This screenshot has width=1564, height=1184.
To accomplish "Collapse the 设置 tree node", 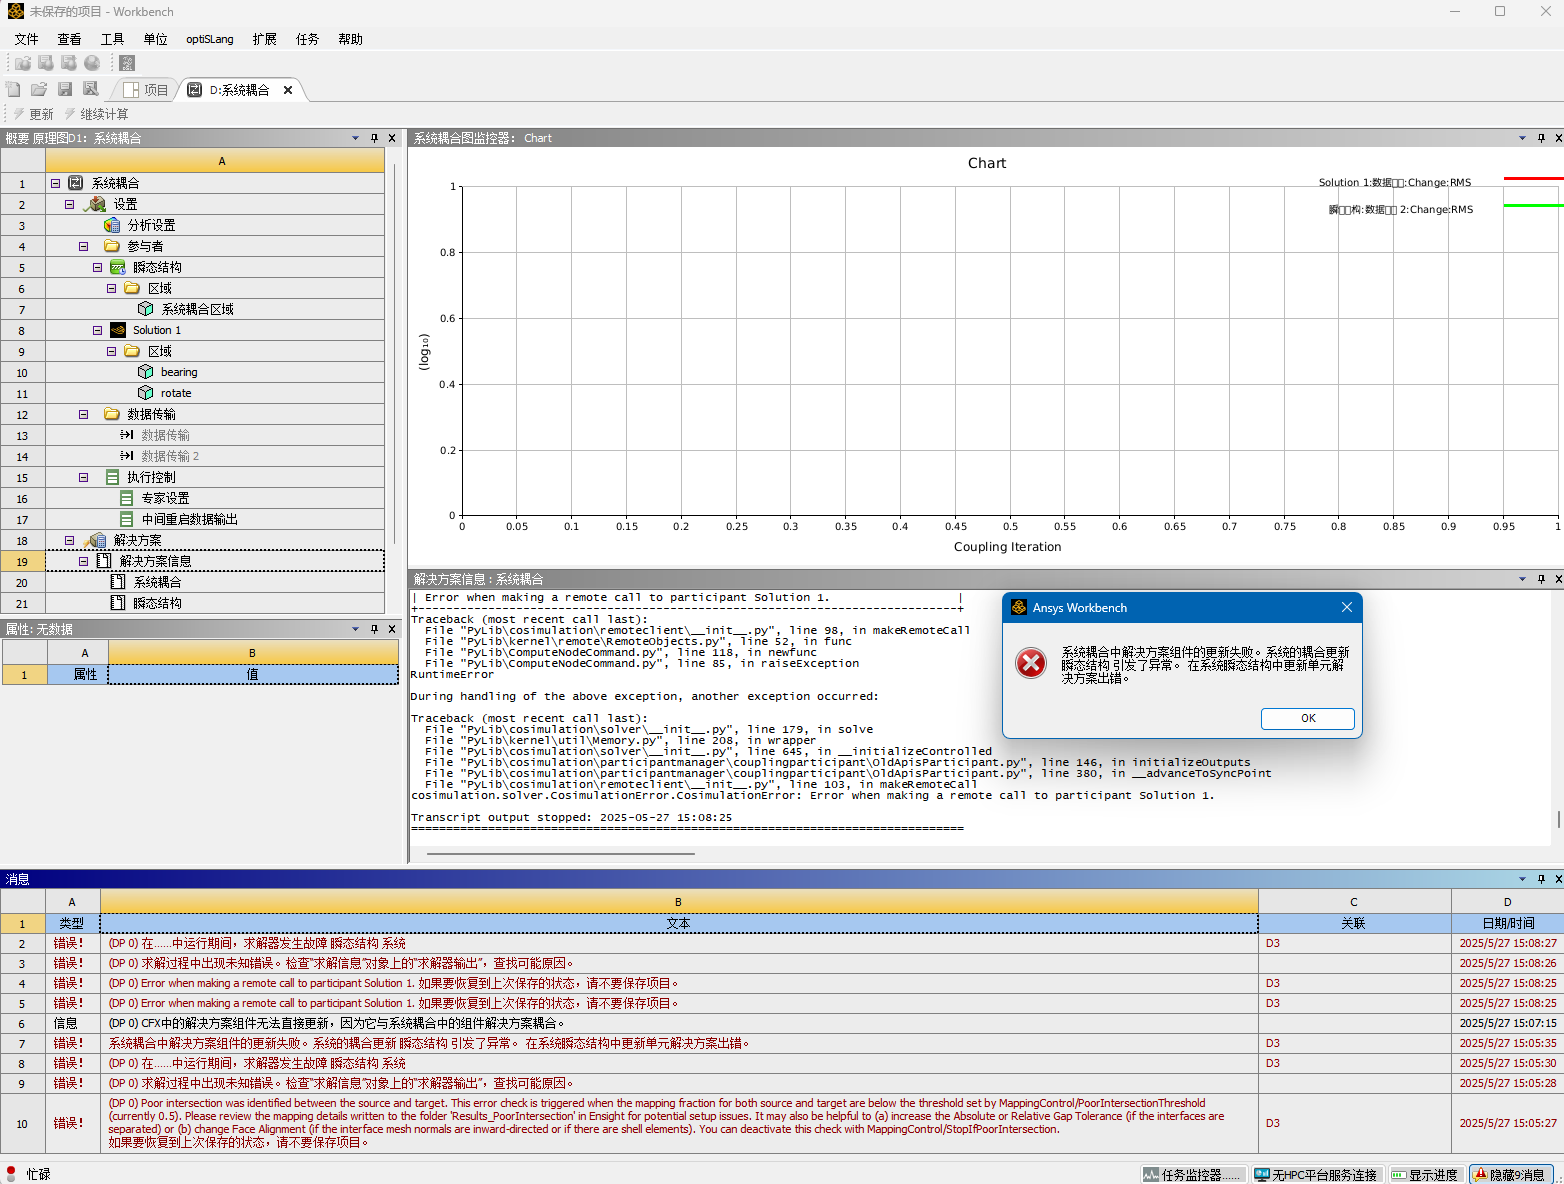I will [70, 204].
